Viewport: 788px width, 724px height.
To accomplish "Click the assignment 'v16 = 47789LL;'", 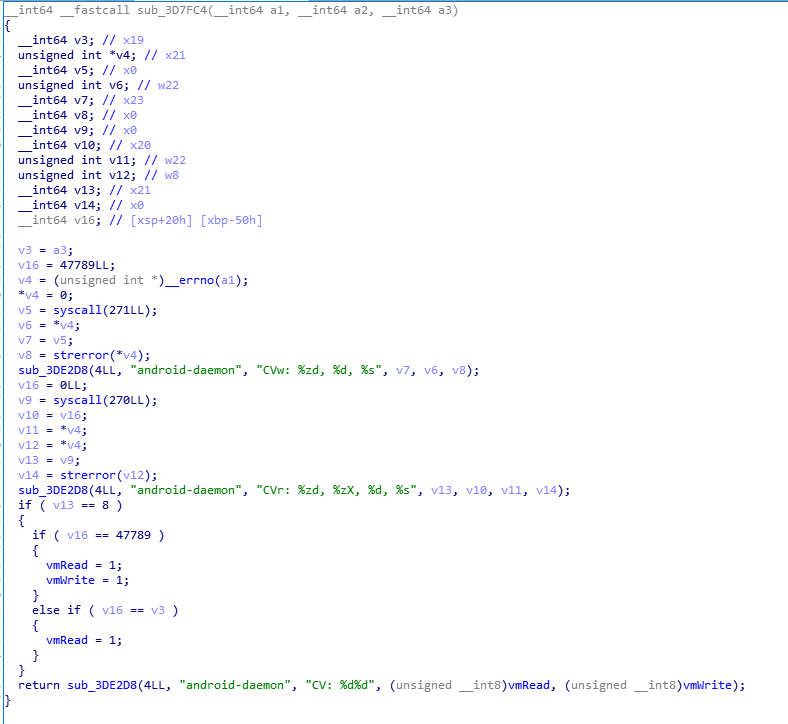I will (x=67, y=265).
